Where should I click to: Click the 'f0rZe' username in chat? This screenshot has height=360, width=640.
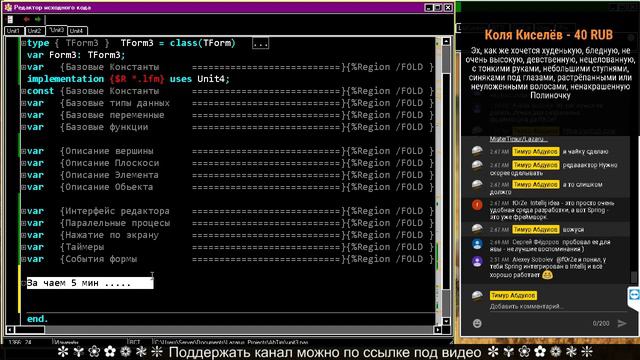(x=520, y=203)
